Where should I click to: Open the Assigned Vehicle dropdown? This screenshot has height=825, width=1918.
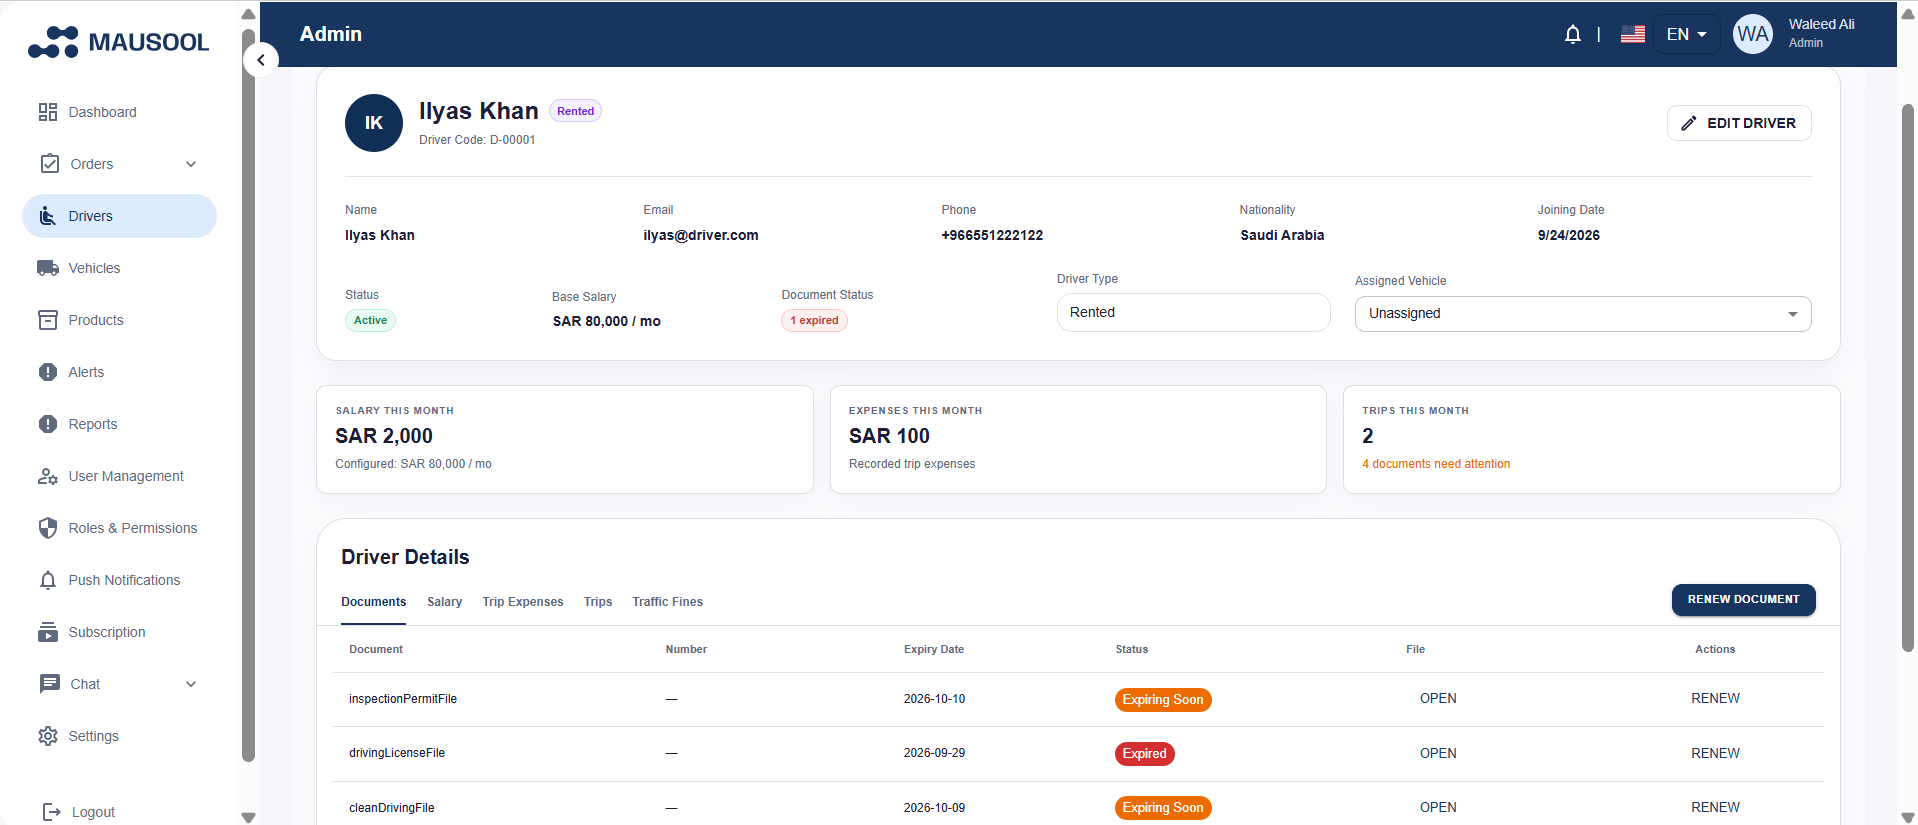(1583, 314)
